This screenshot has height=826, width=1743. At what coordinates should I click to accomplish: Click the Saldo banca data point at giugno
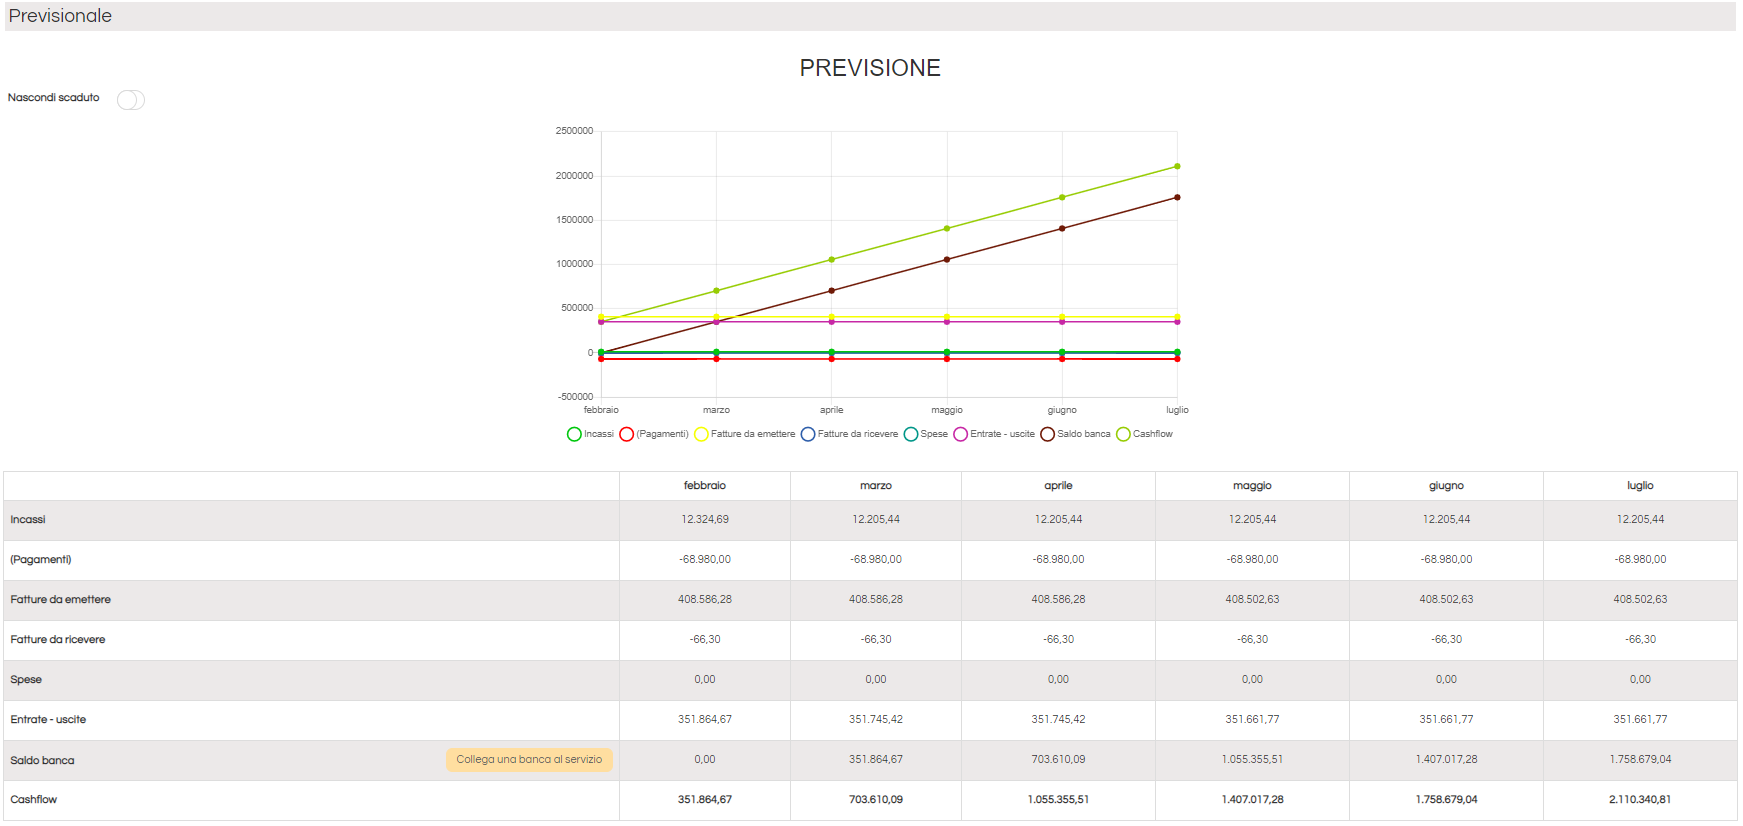pyautogui.click(x=1062, y=229)
